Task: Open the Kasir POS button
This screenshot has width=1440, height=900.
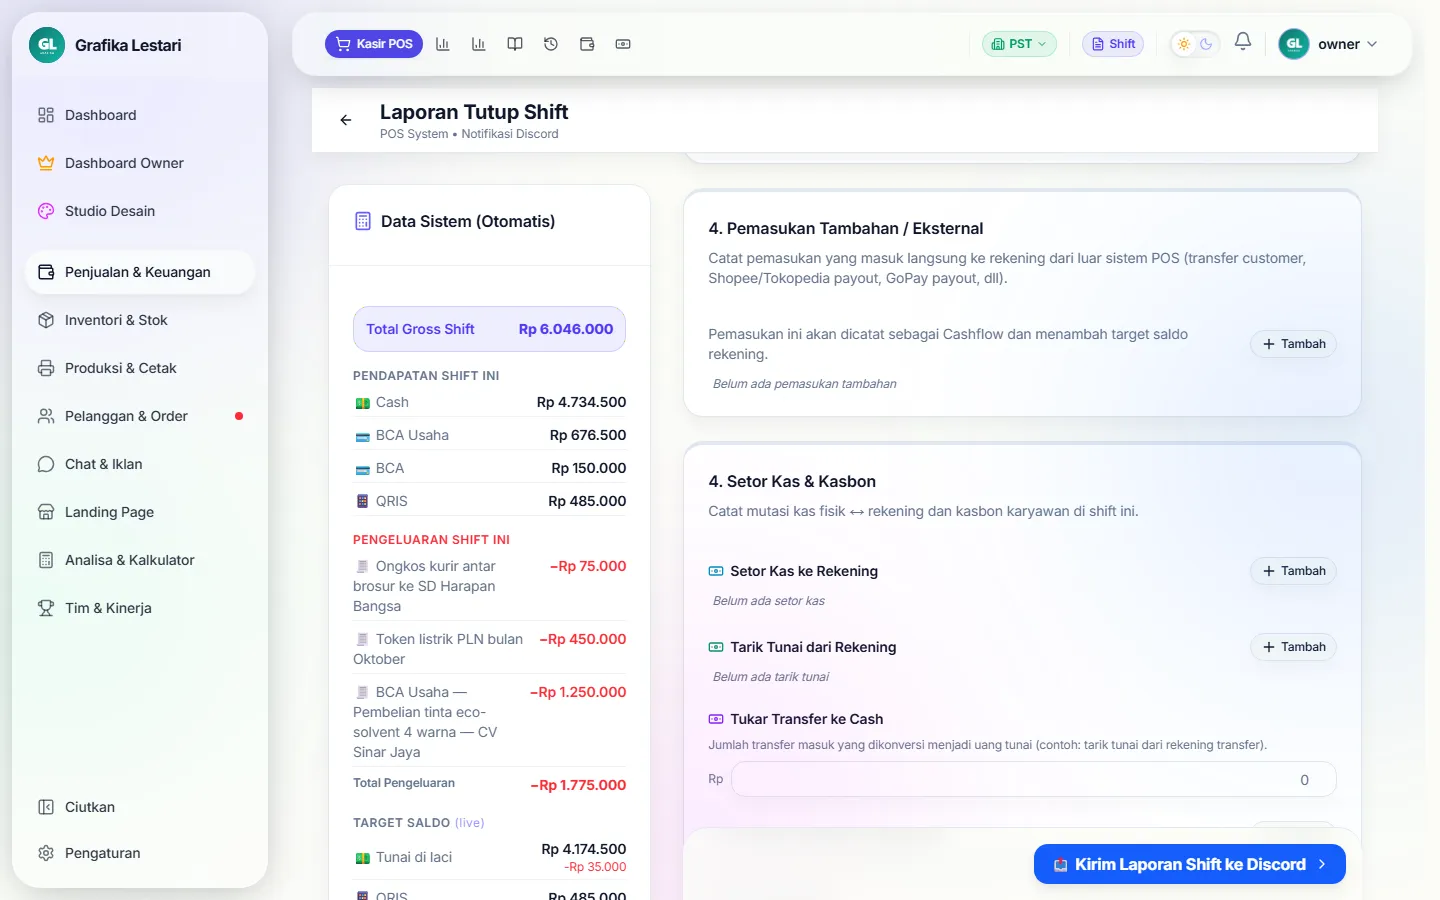Action: click(374, 44)
